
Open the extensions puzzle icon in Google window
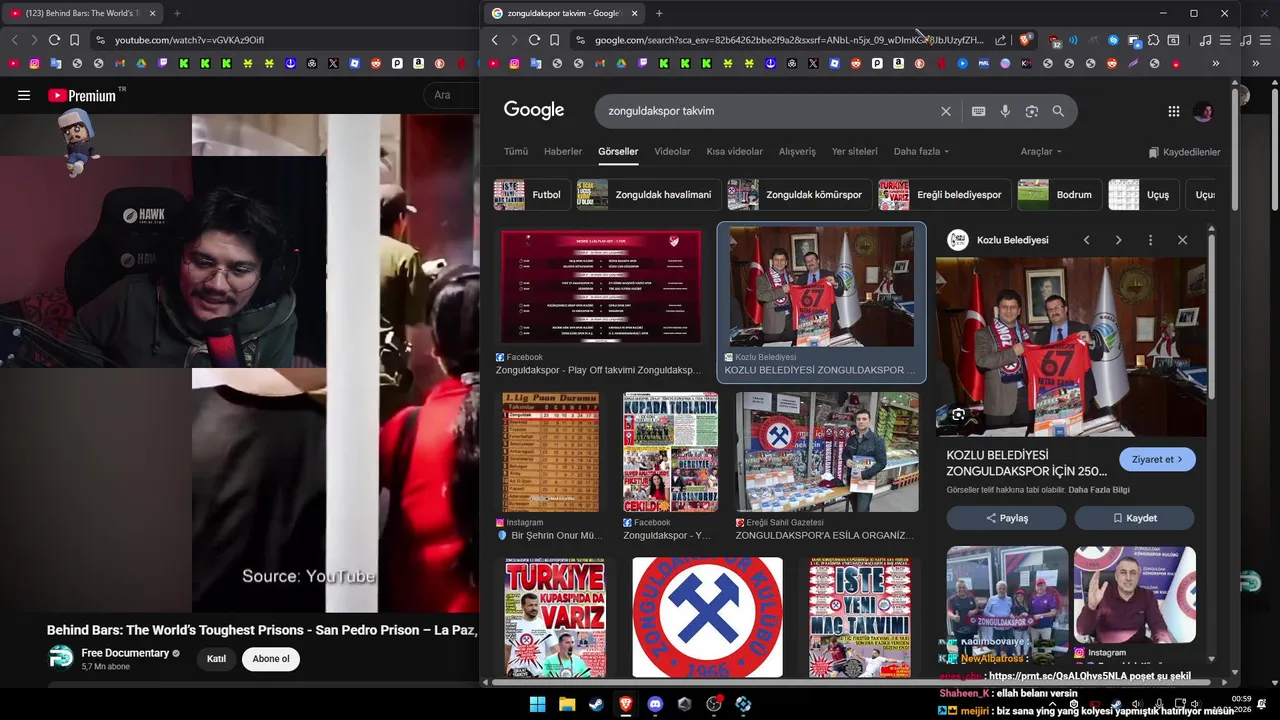(x=1153, y=40)
